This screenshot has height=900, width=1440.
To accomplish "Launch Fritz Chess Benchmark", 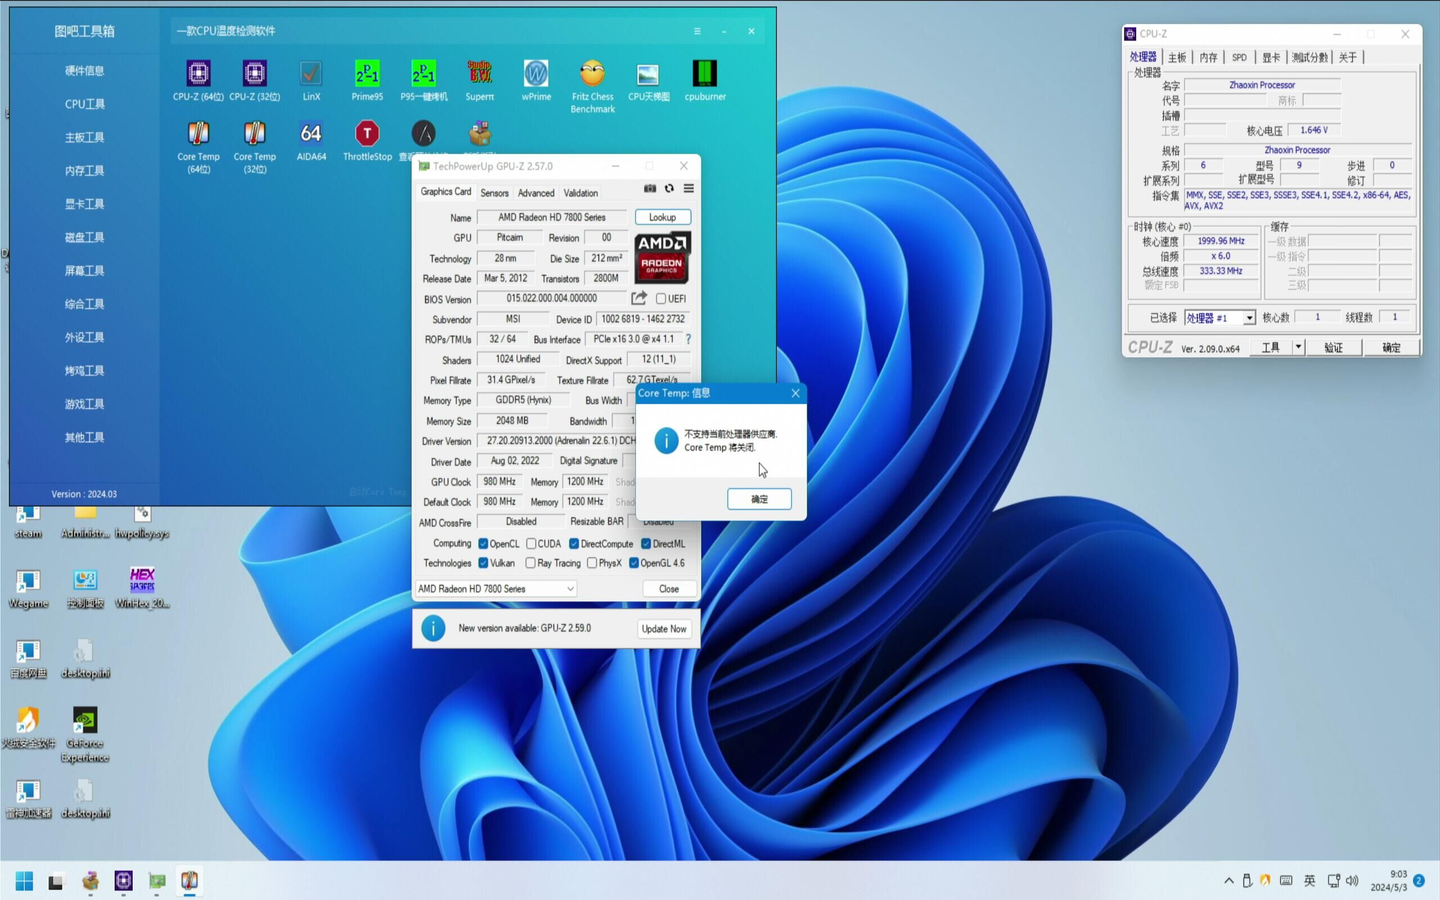I will [x=592, y=75].
